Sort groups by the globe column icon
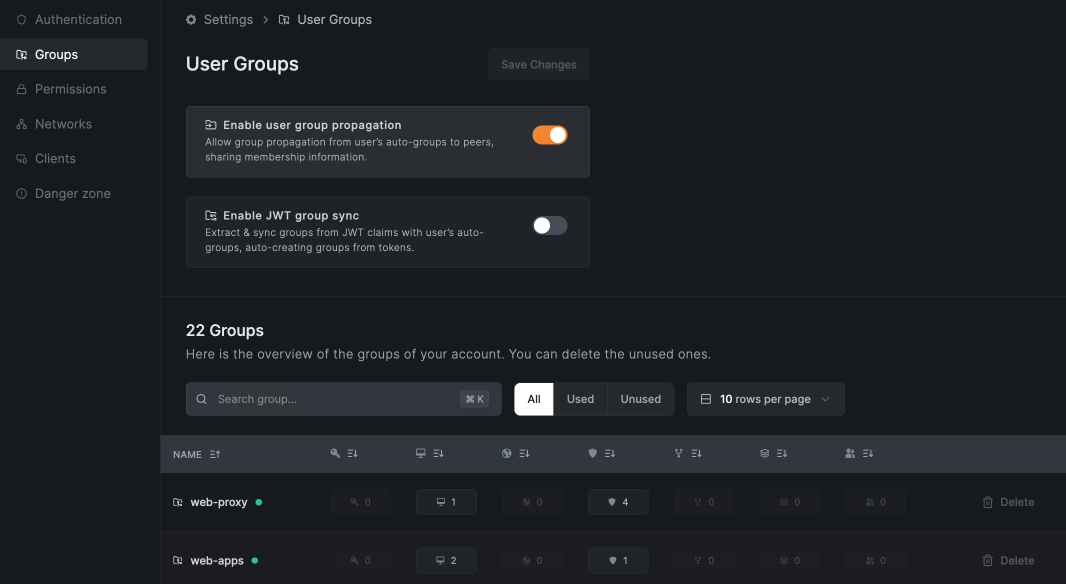 pos(515,454)
